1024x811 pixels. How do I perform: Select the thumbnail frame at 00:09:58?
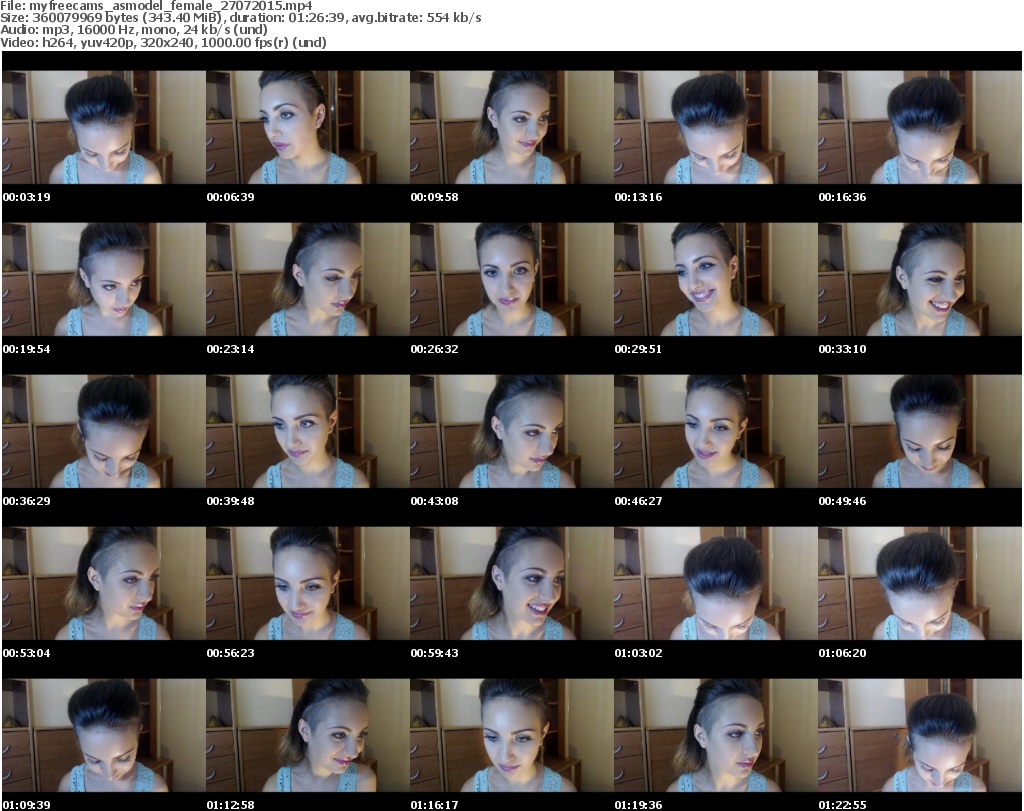click(x=511, y=127)
